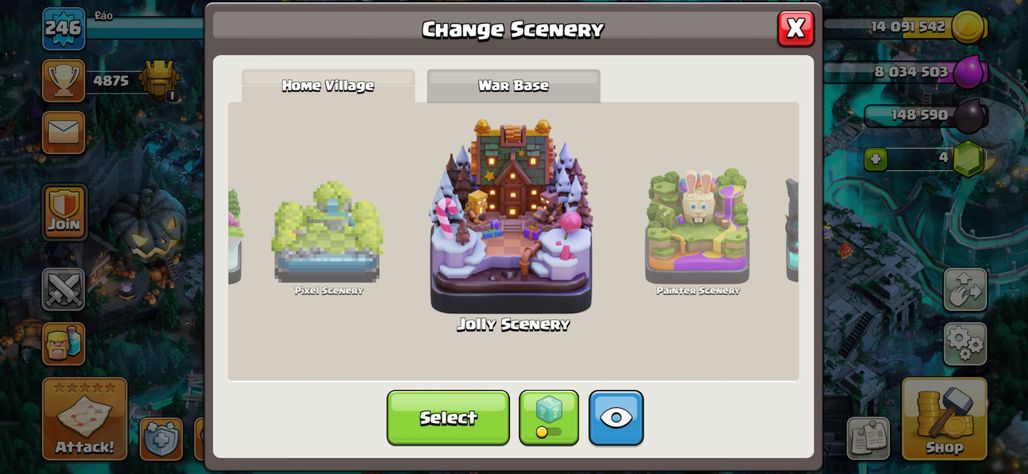This screenshot has width=1028, height=474.
Task: Open the shield protection icon
Action: click(x=161, y=439)
